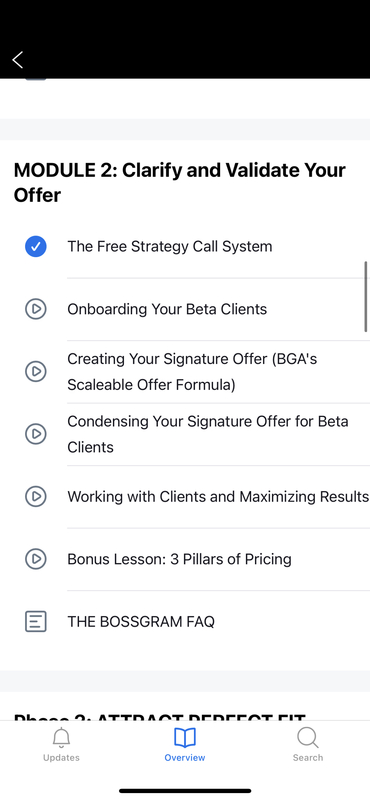Play icon for Creating Your Signature Offer
Screen dimensions: 370x800
[36, 371]
